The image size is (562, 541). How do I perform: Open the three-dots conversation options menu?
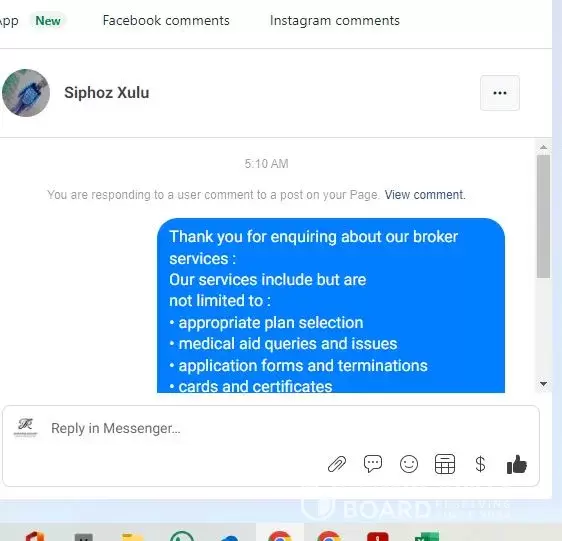(500, 93)
